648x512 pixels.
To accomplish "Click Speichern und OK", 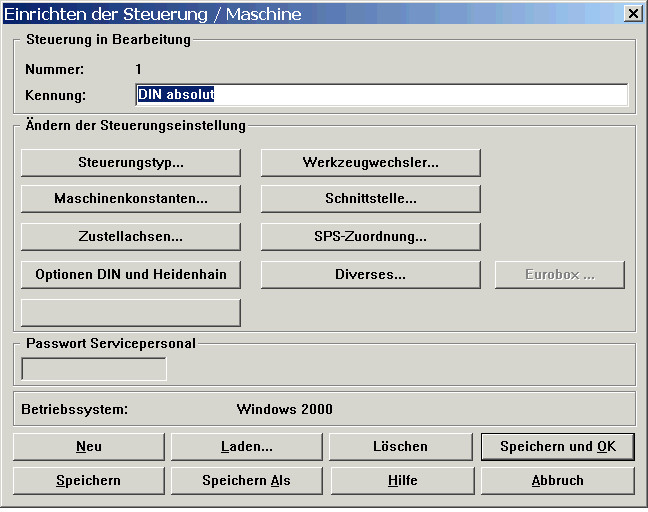I will (x=557, y=447).
